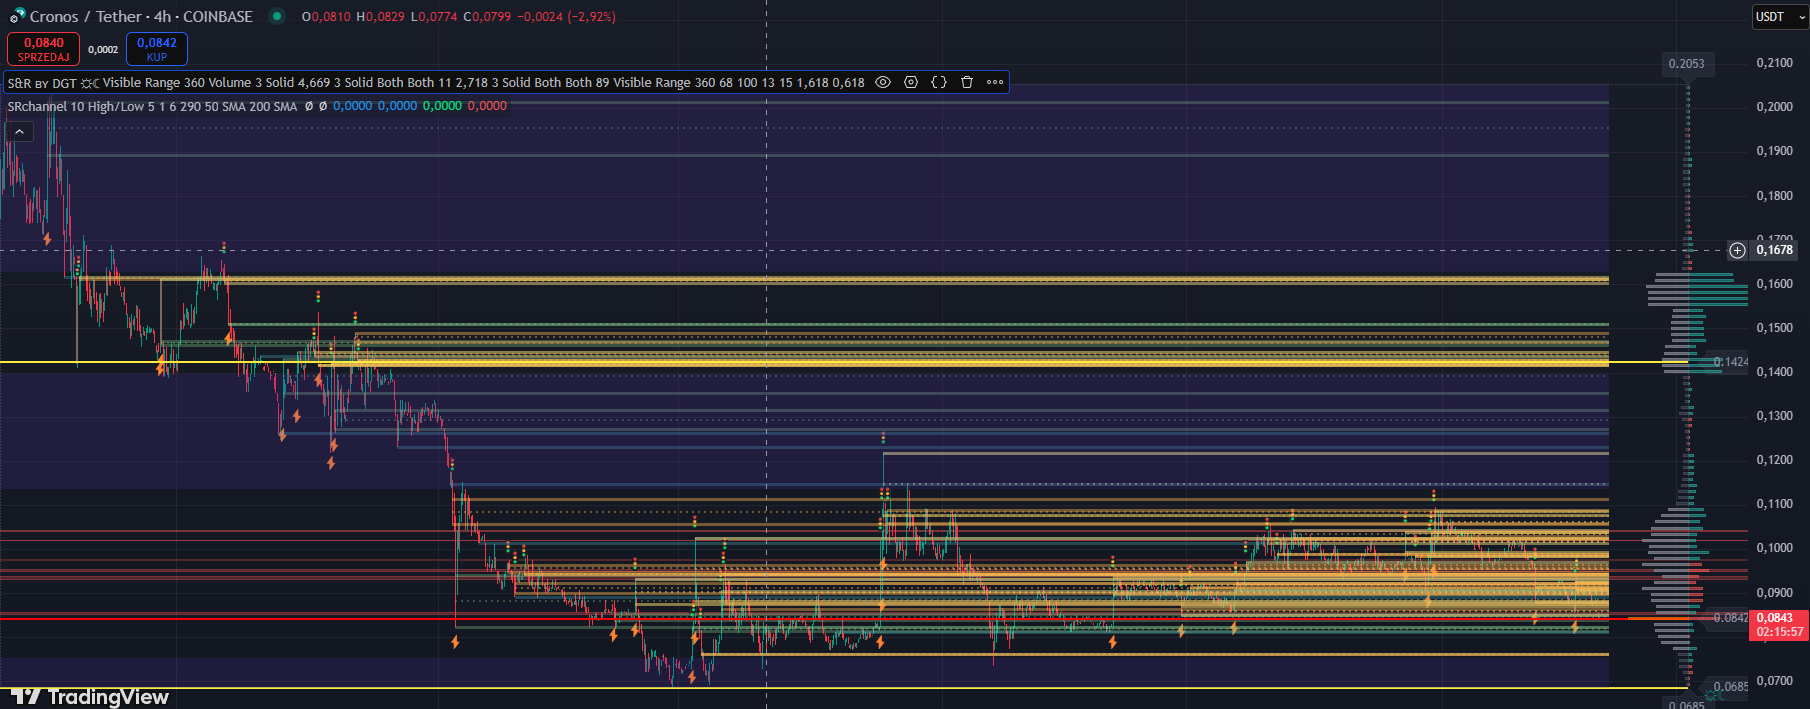Click the red SPRZEDAJ sell button
The width and height of the screenshot is (1810, 709).
(43, 49)
